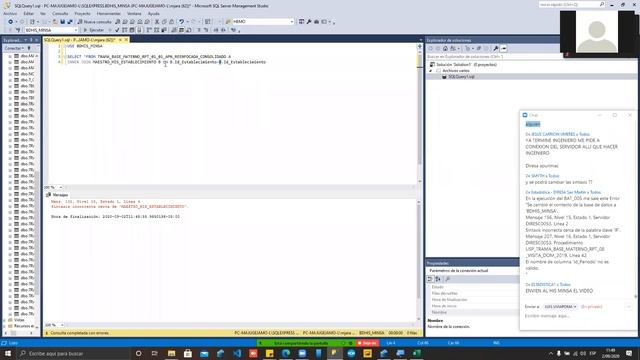
Task: Click the Solution Explorer search field
Action: point(494,56)
